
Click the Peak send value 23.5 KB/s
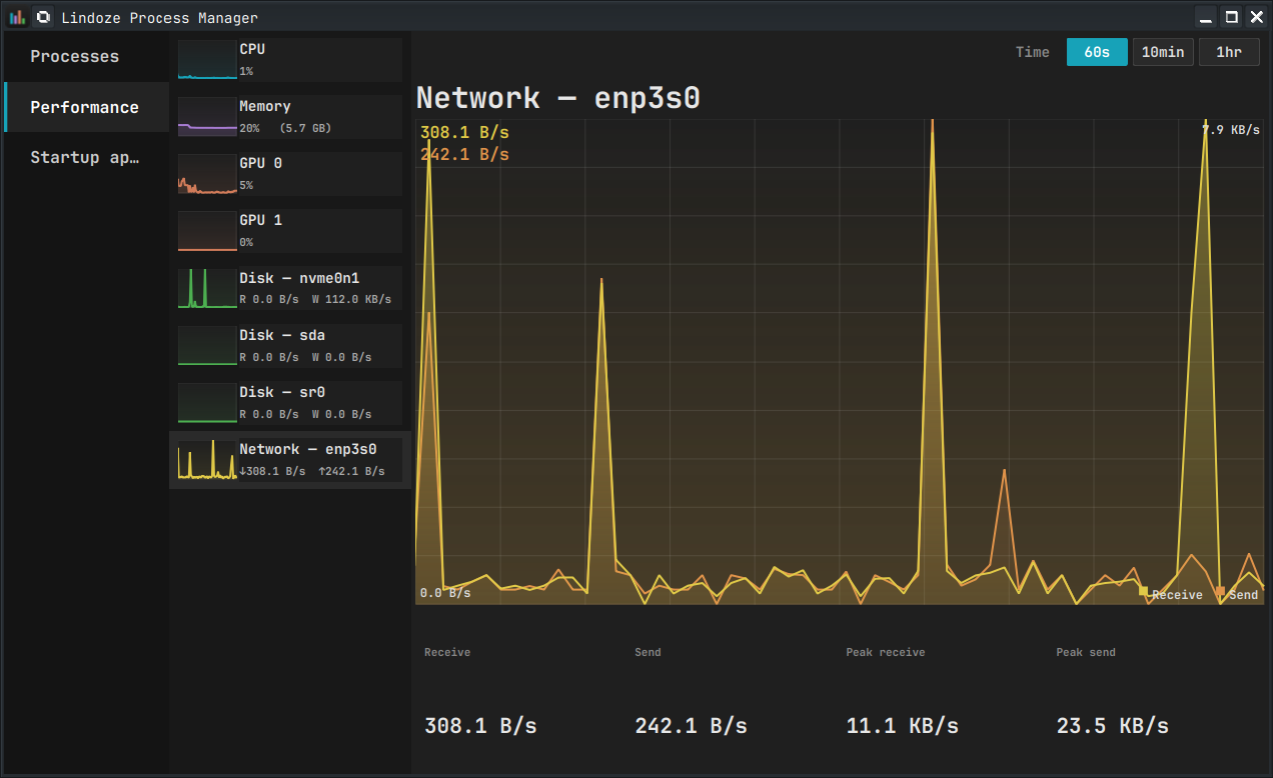1112,726
